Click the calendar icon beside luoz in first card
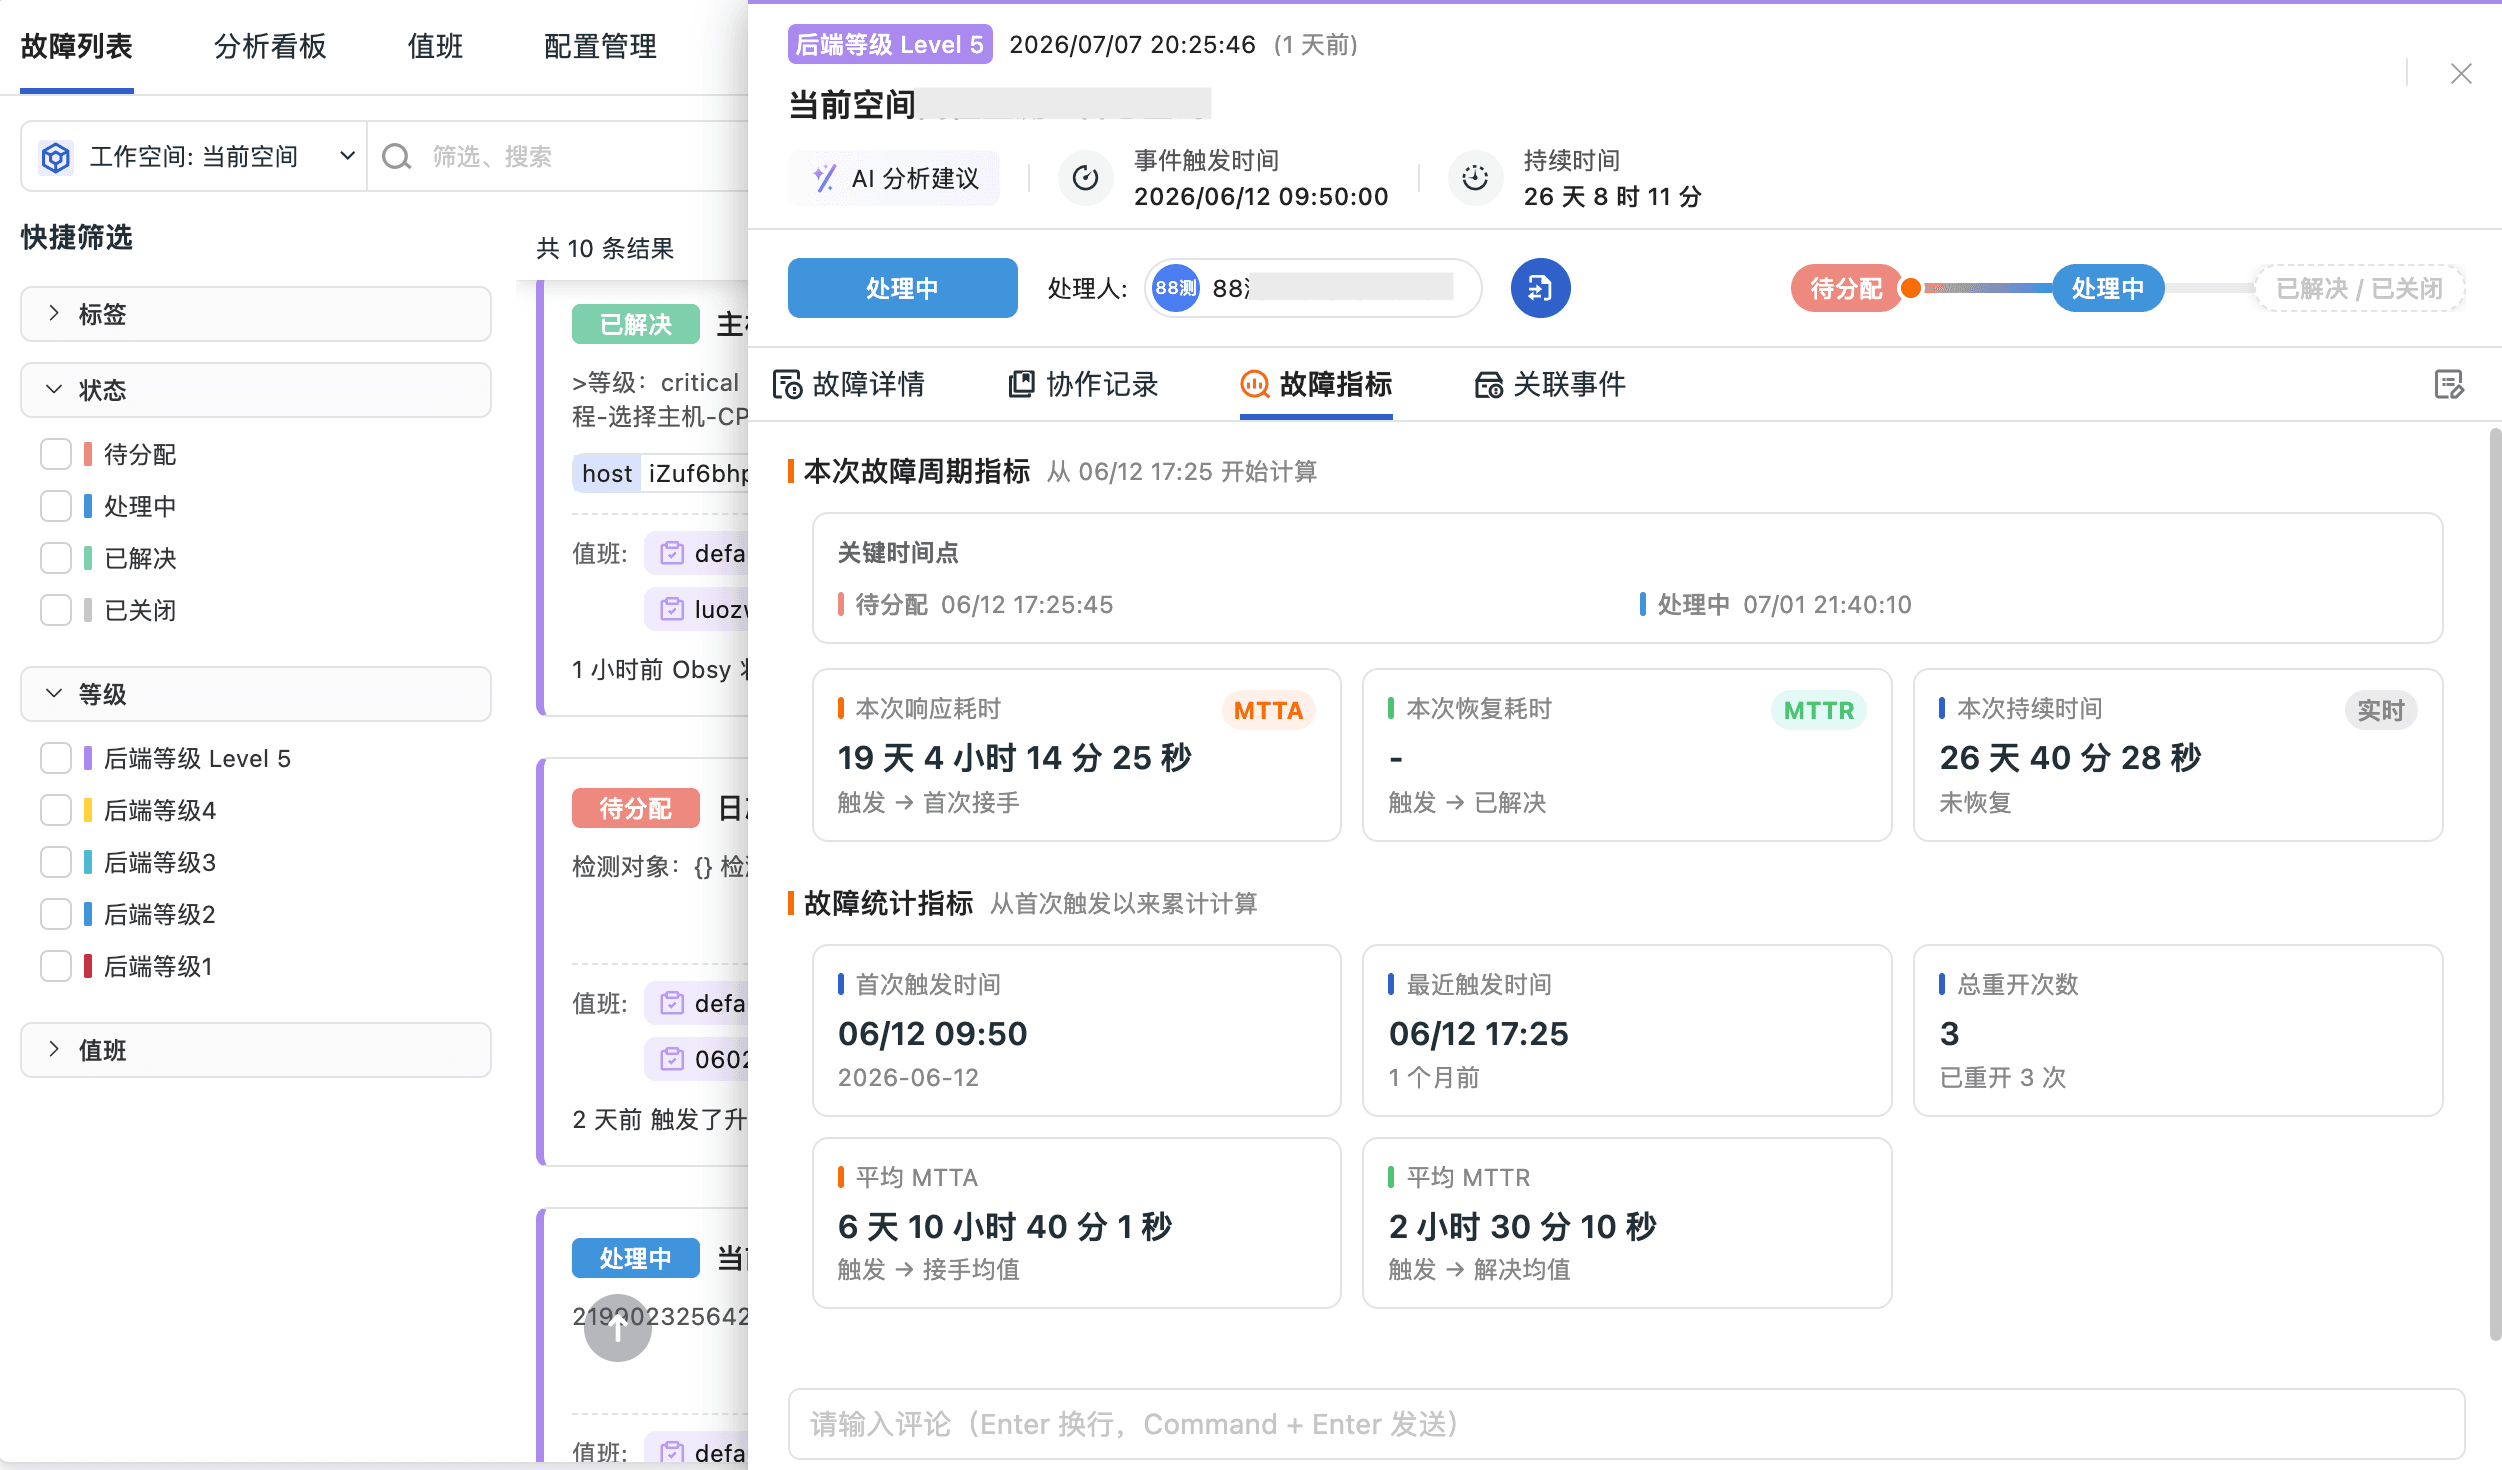 pyautogui.click(x=672, y=609)
